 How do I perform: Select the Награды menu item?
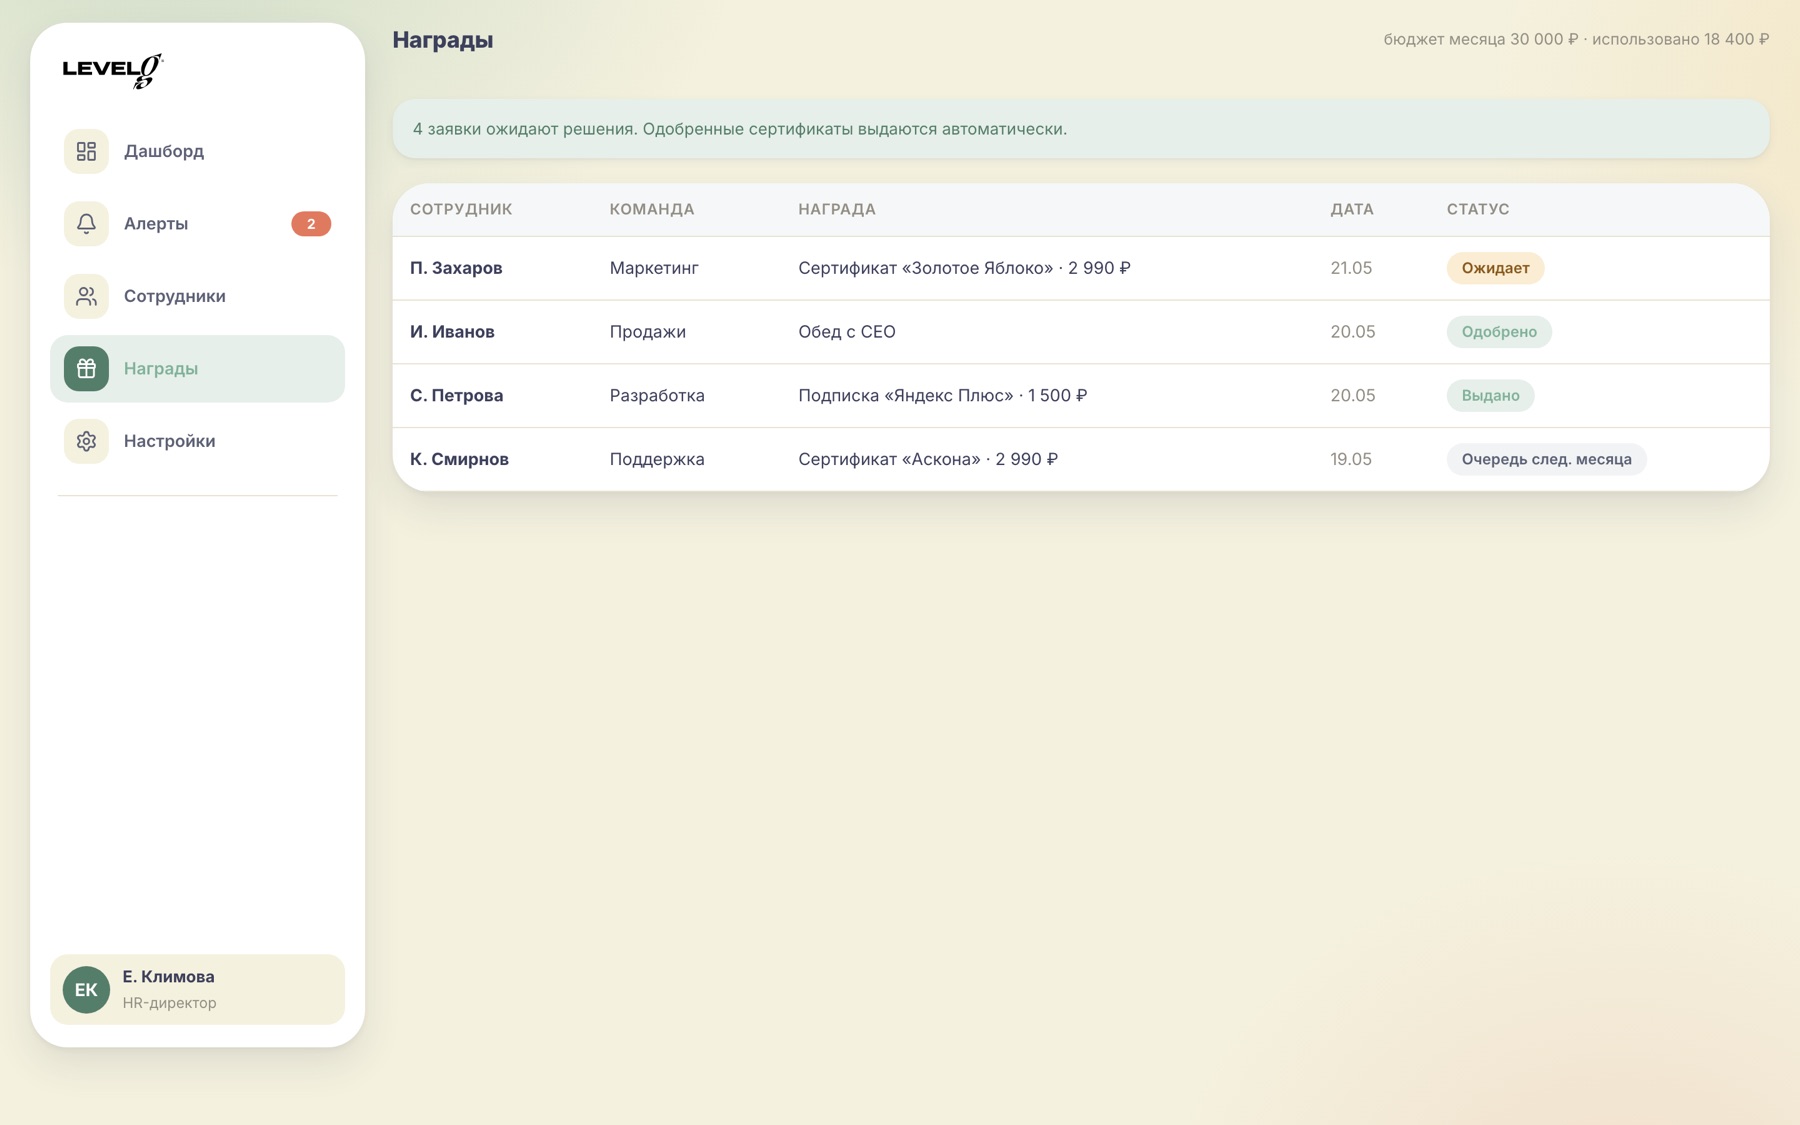197,368
